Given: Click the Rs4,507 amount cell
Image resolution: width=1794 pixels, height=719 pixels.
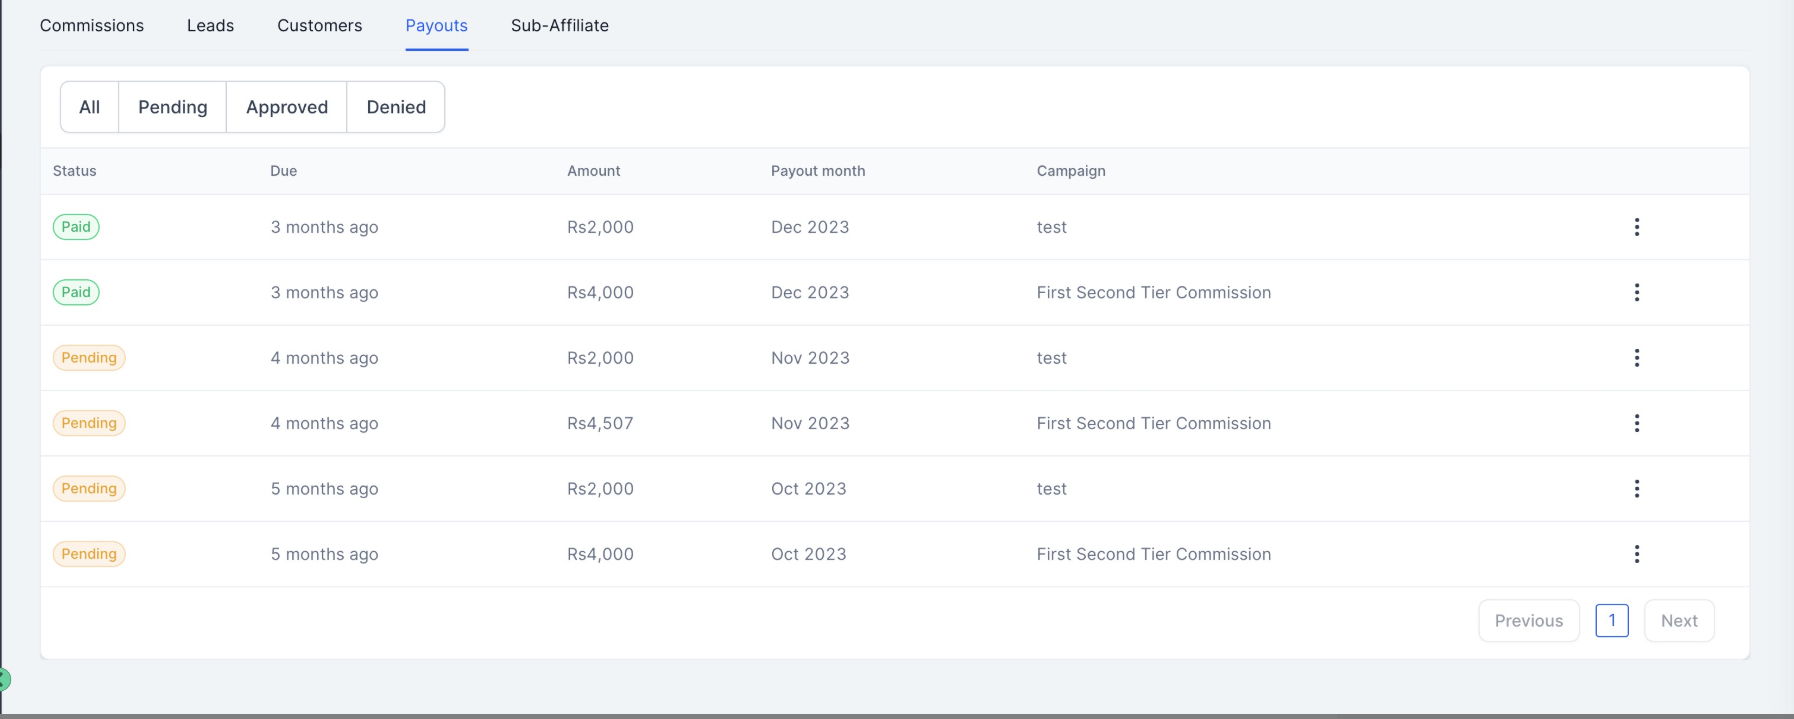Looking at the screenshot, I should click(600, 423).
